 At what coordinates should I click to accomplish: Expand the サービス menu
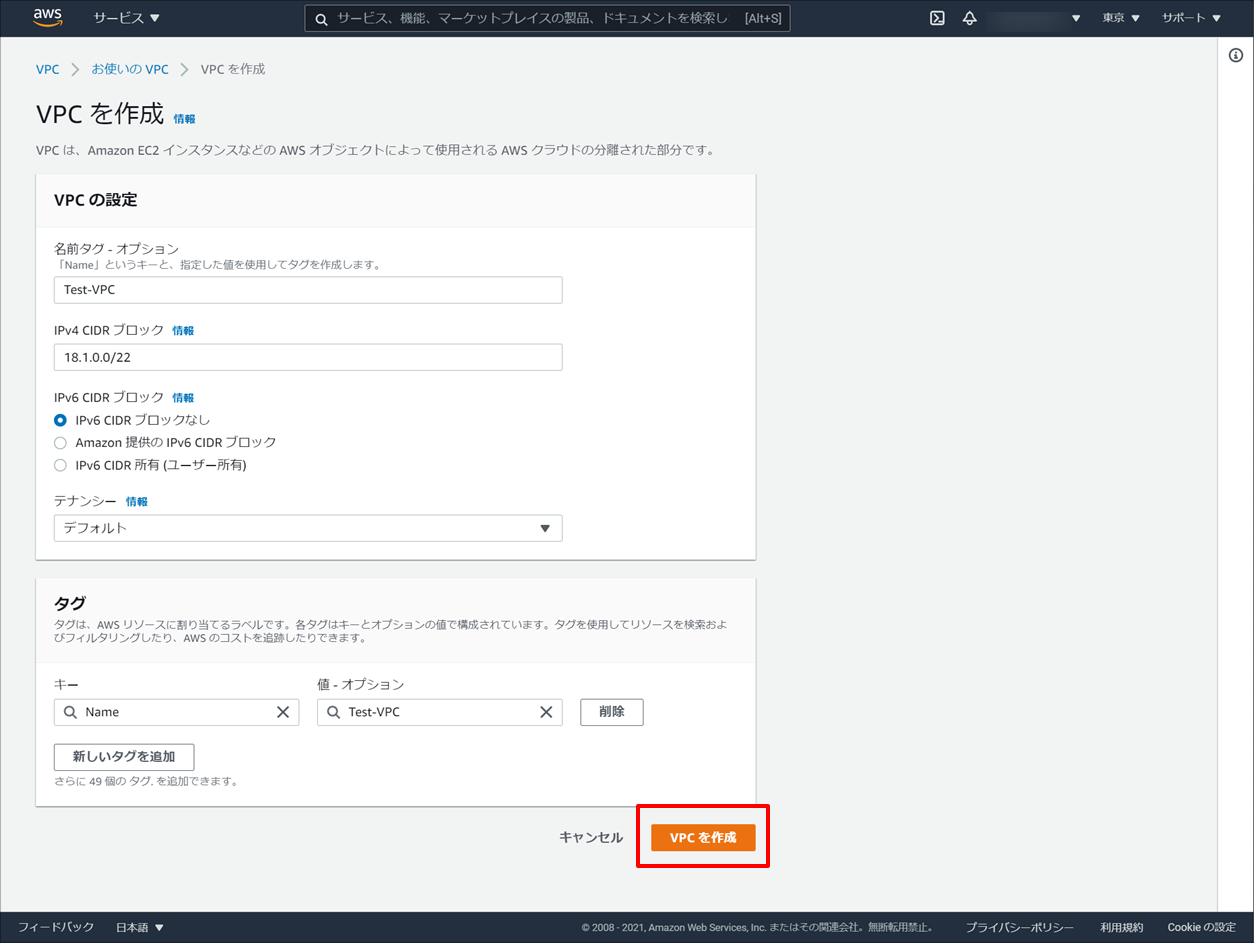pyautogui.click(x=126, y=18)
